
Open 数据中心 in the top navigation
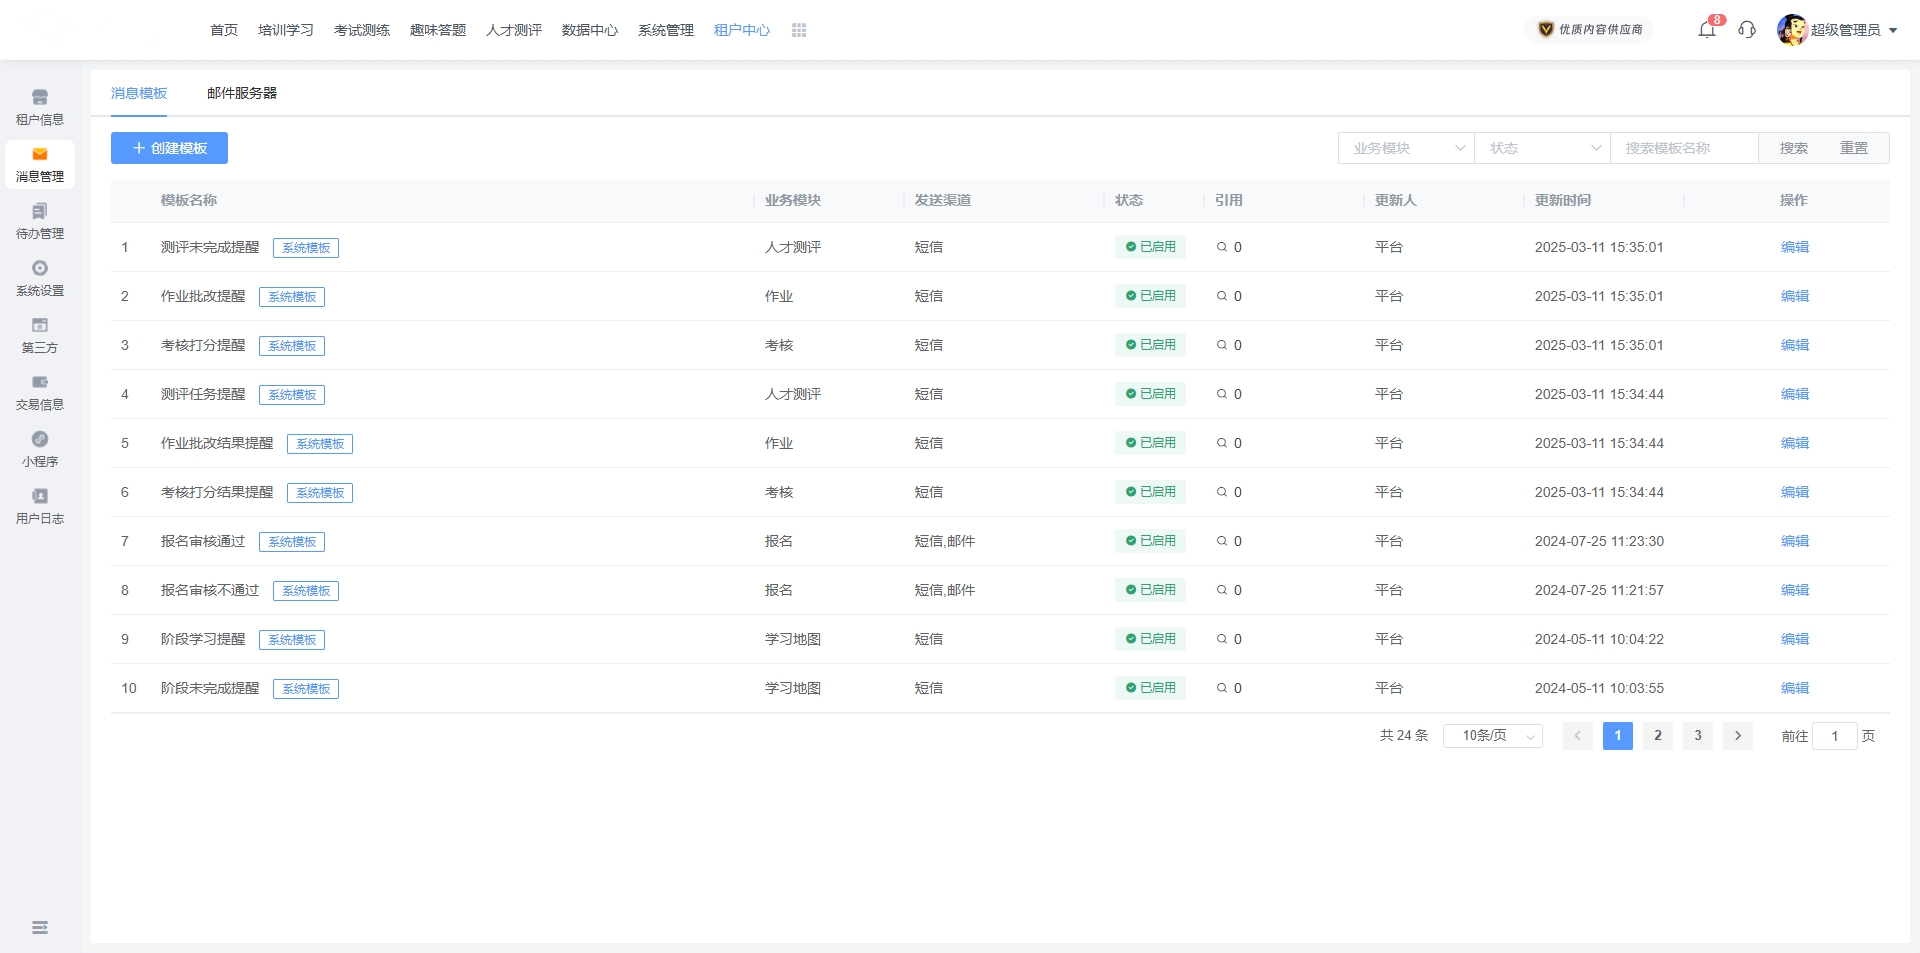click(x=590, y=30)
